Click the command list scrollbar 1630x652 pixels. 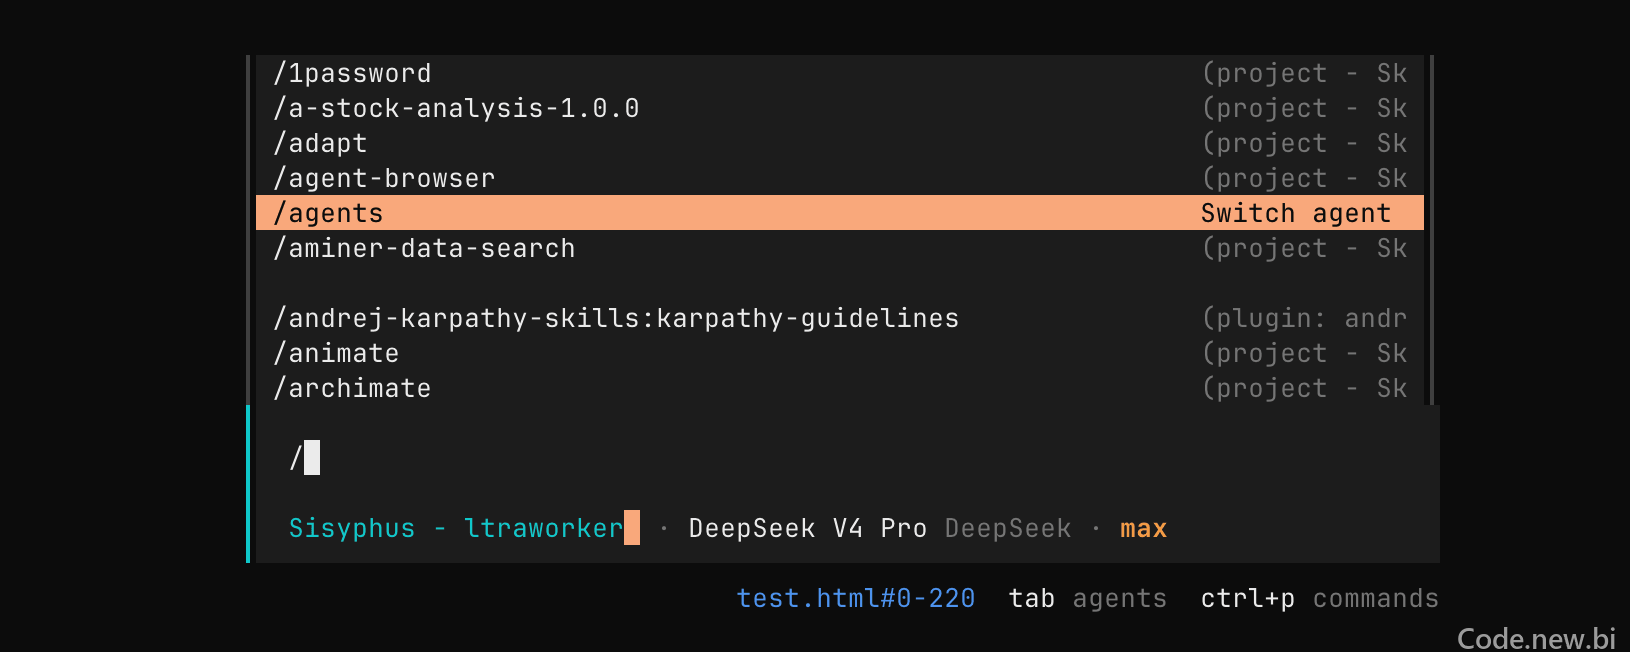[x=1432, y=230]
